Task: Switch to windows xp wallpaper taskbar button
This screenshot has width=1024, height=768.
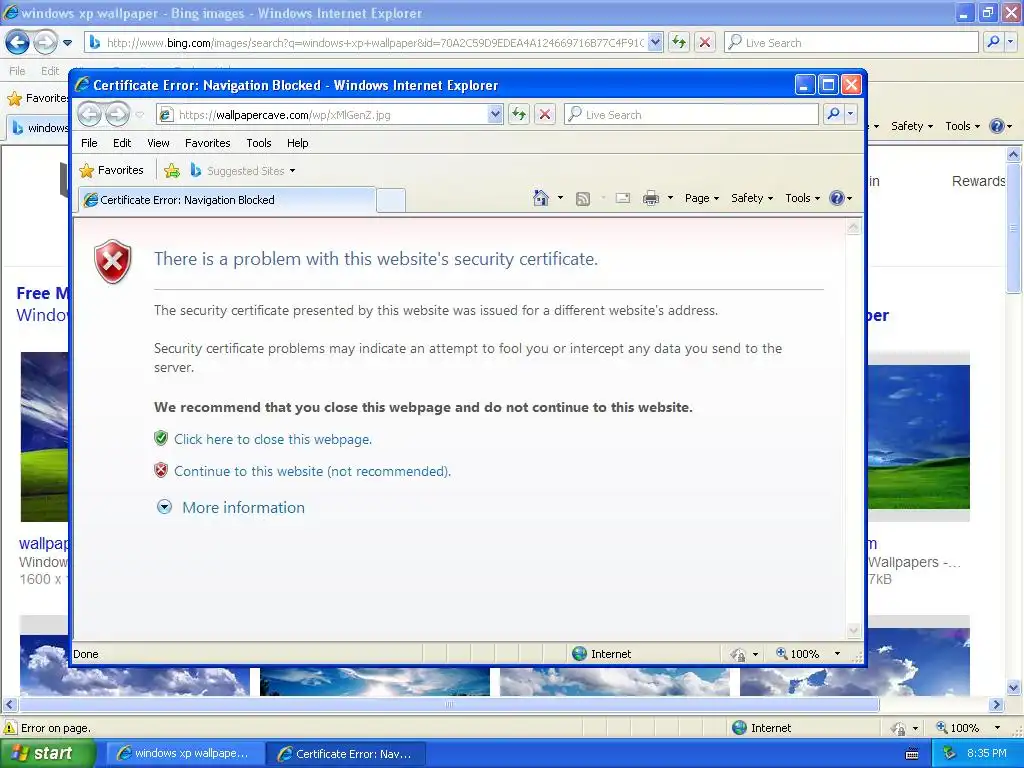Action: 184,753
